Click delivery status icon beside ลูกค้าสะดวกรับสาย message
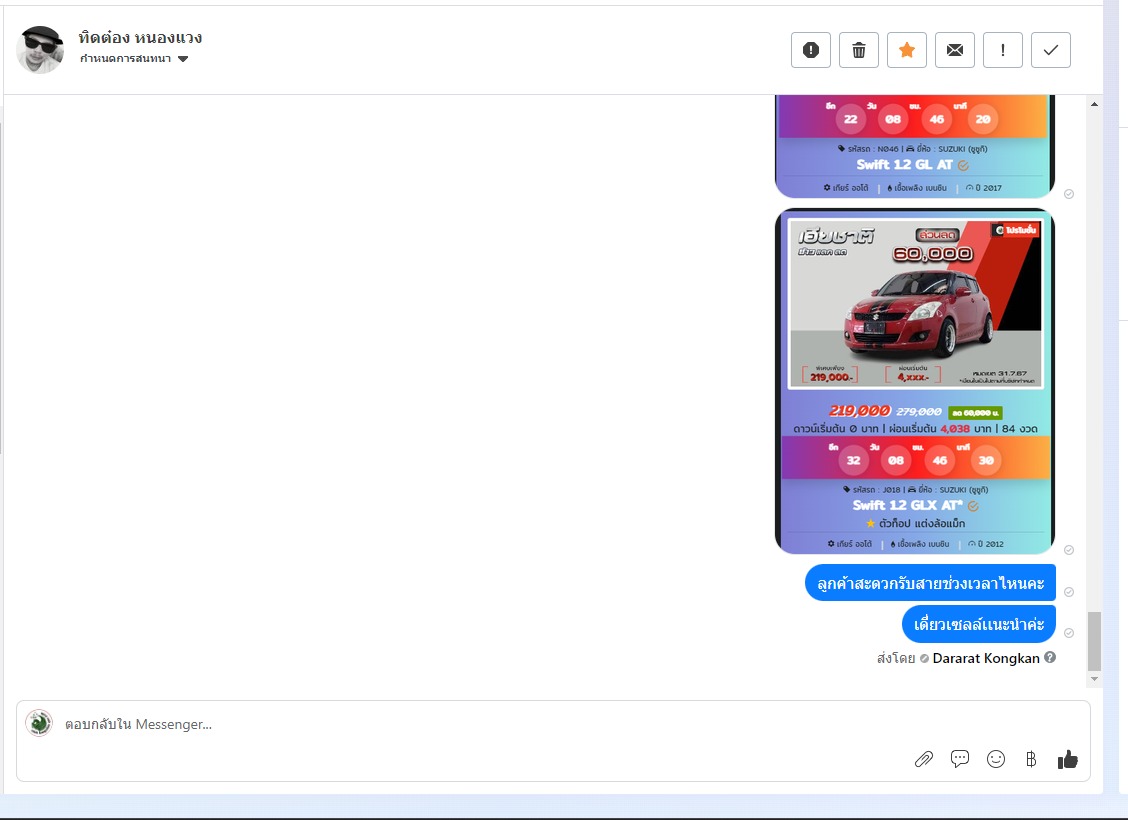Viewport: 1128px width, 820px height. tap(1069, 592)
